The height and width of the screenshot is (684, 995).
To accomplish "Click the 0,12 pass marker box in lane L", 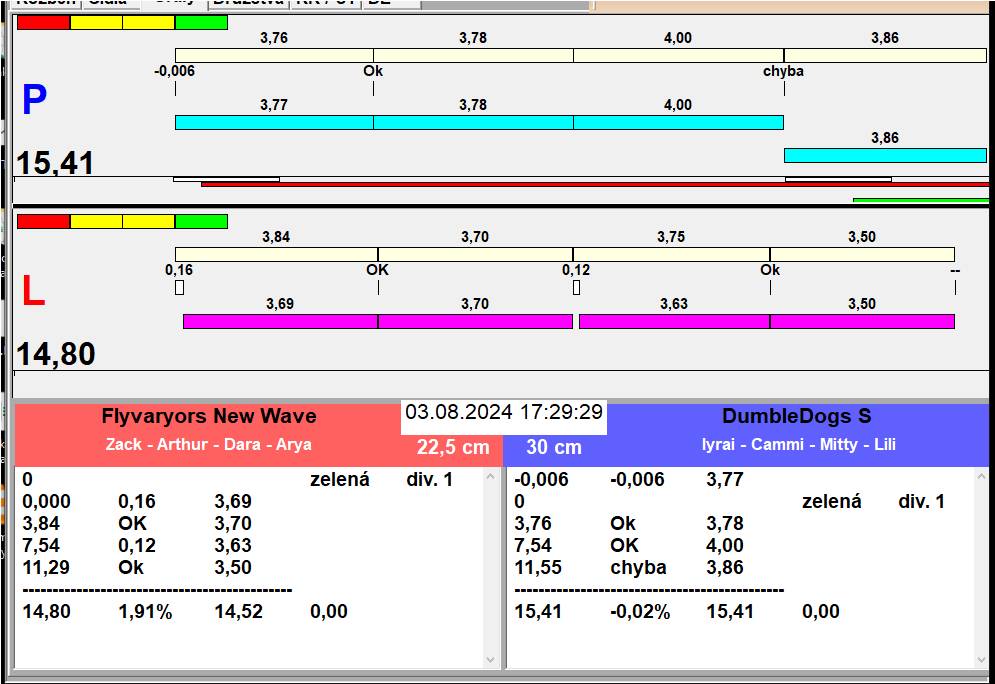I will [x=576, y=288].
